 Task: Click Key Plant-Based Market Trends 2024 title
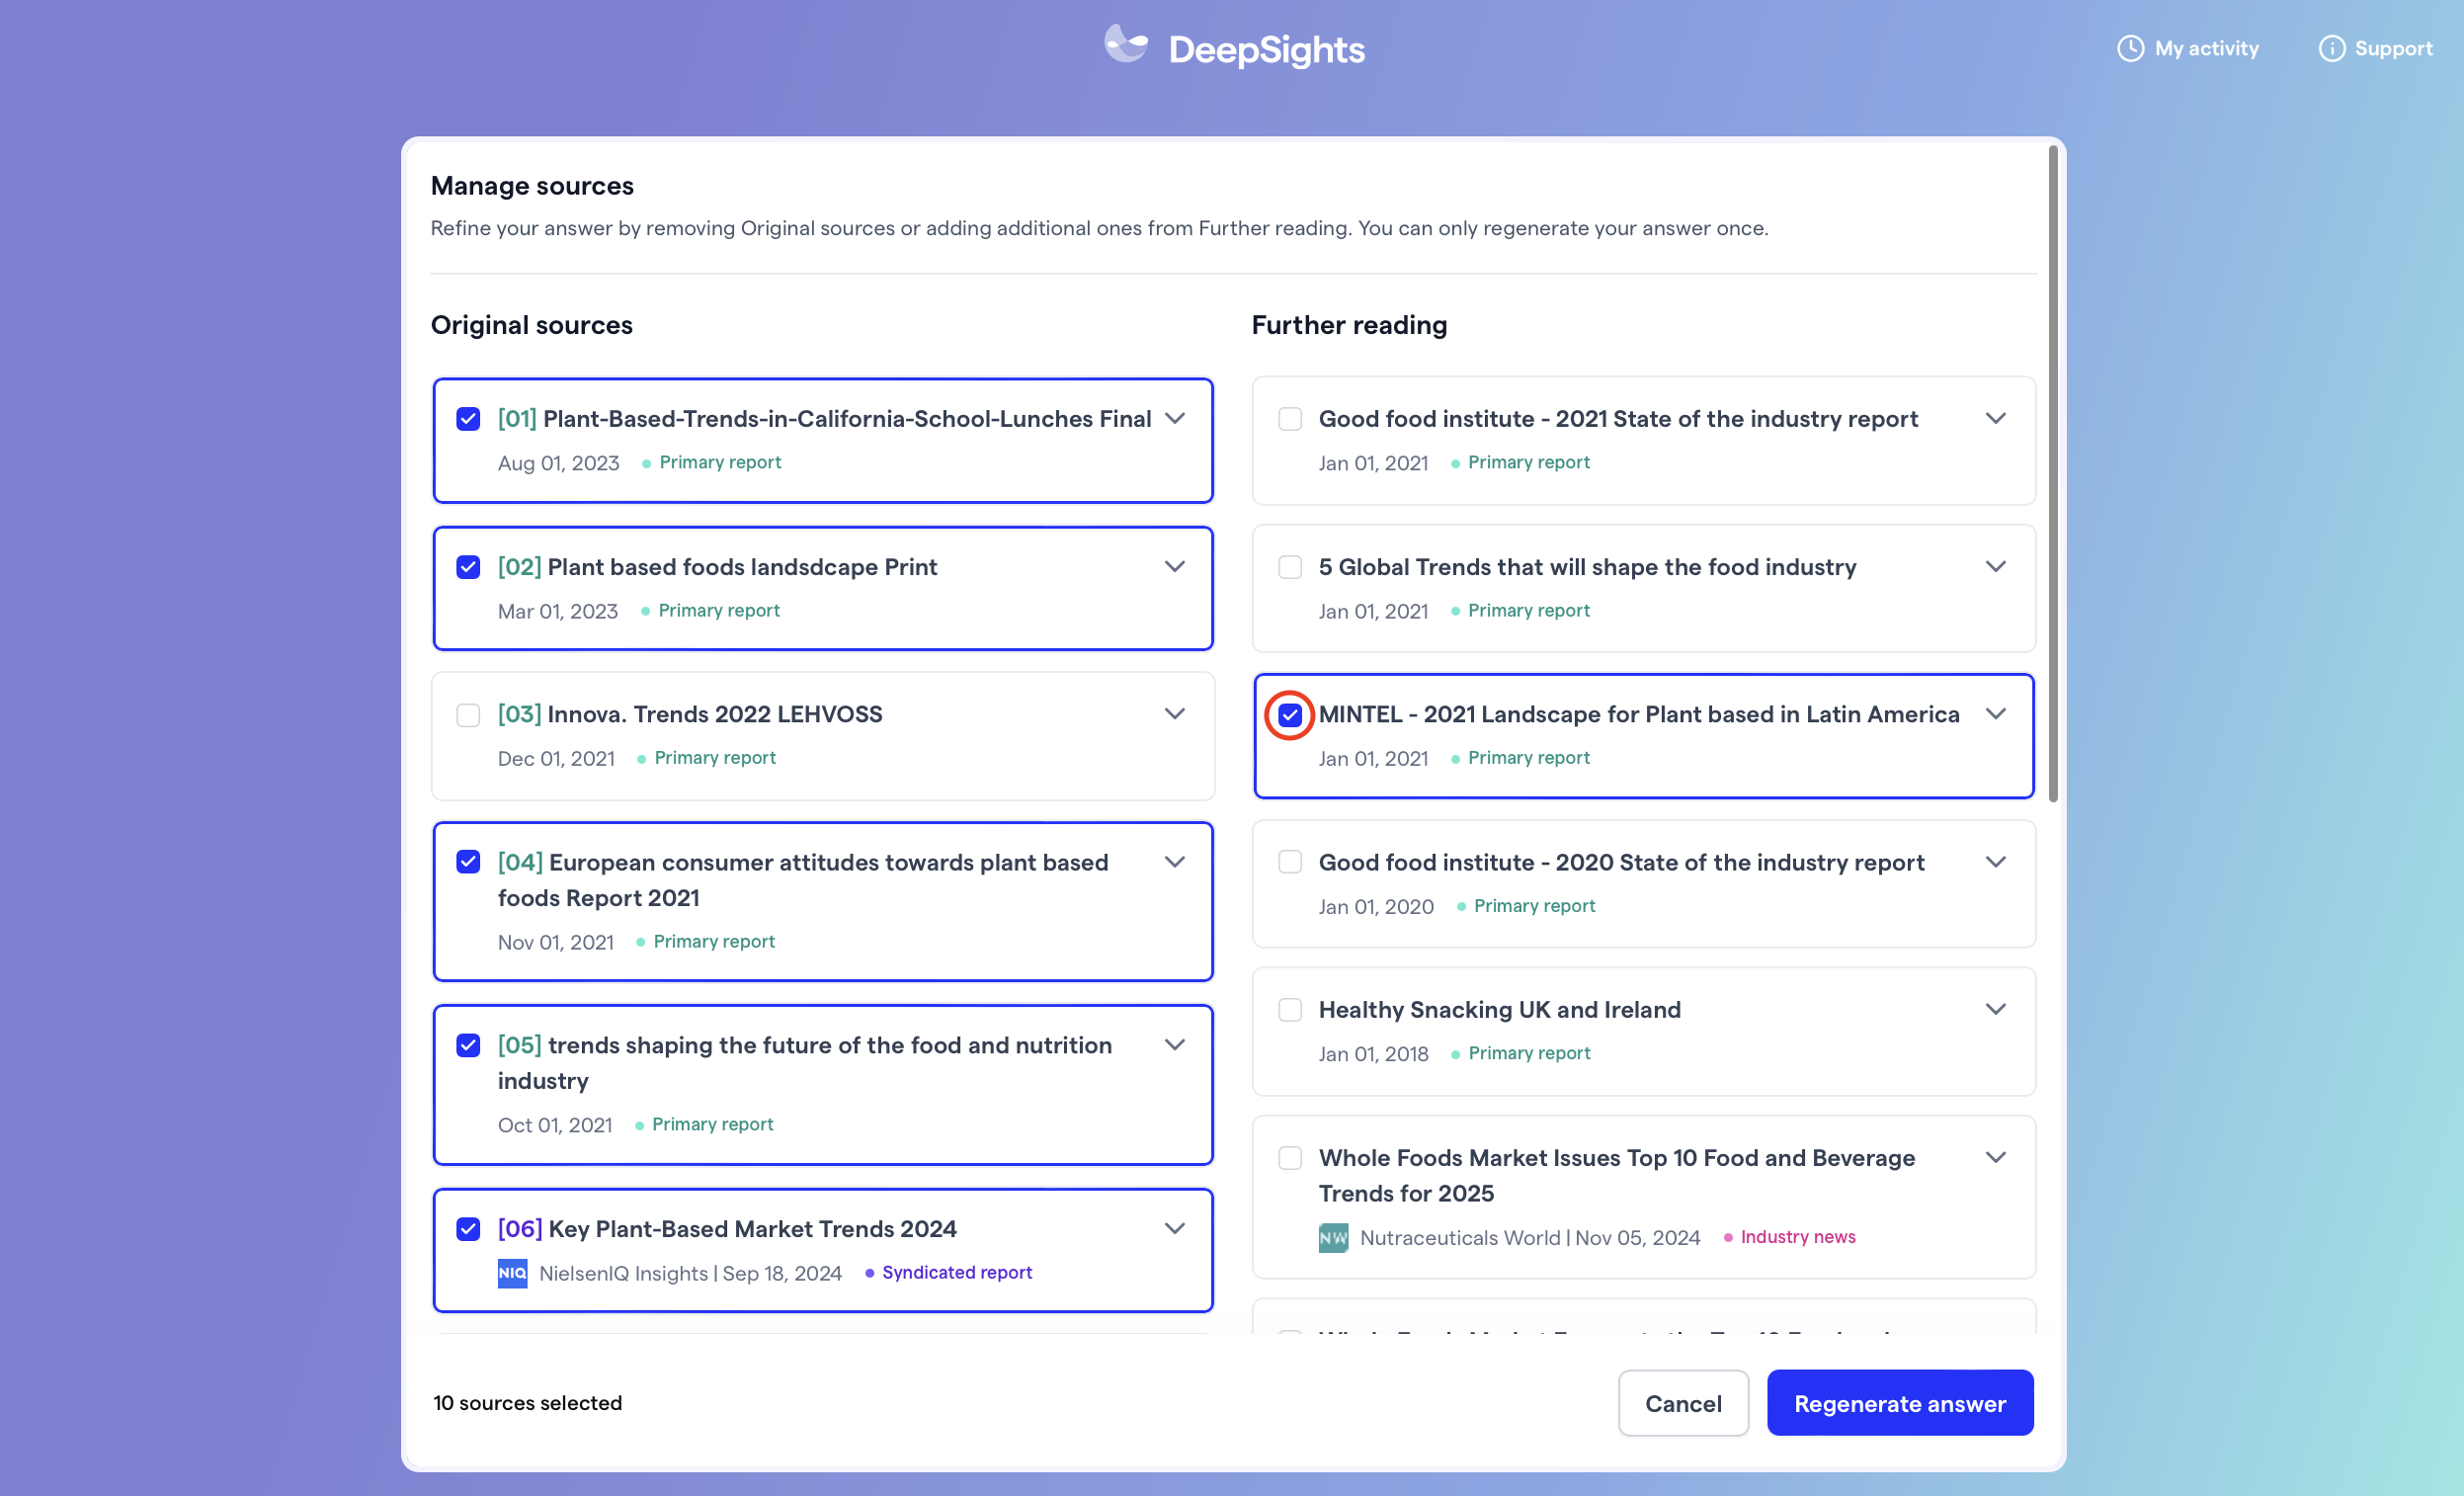[x=752, y=1229]
